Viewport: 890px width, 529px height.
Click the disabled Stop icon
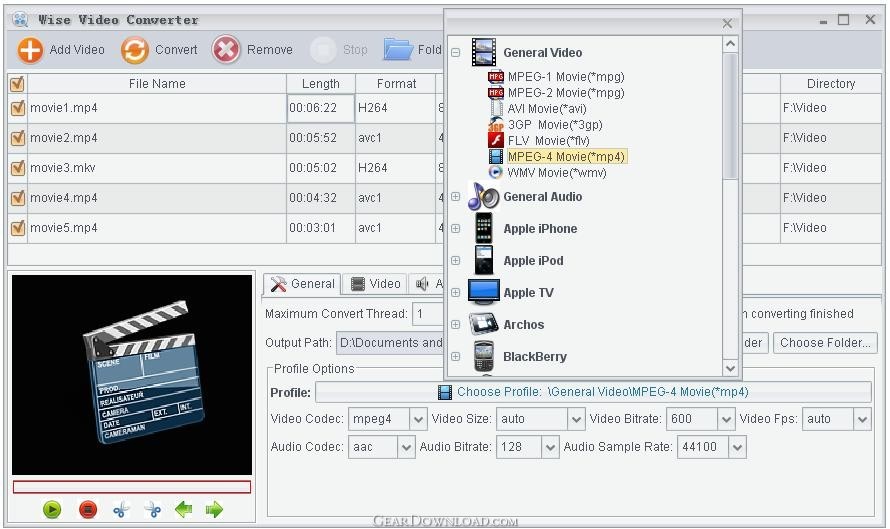point(323,50)
